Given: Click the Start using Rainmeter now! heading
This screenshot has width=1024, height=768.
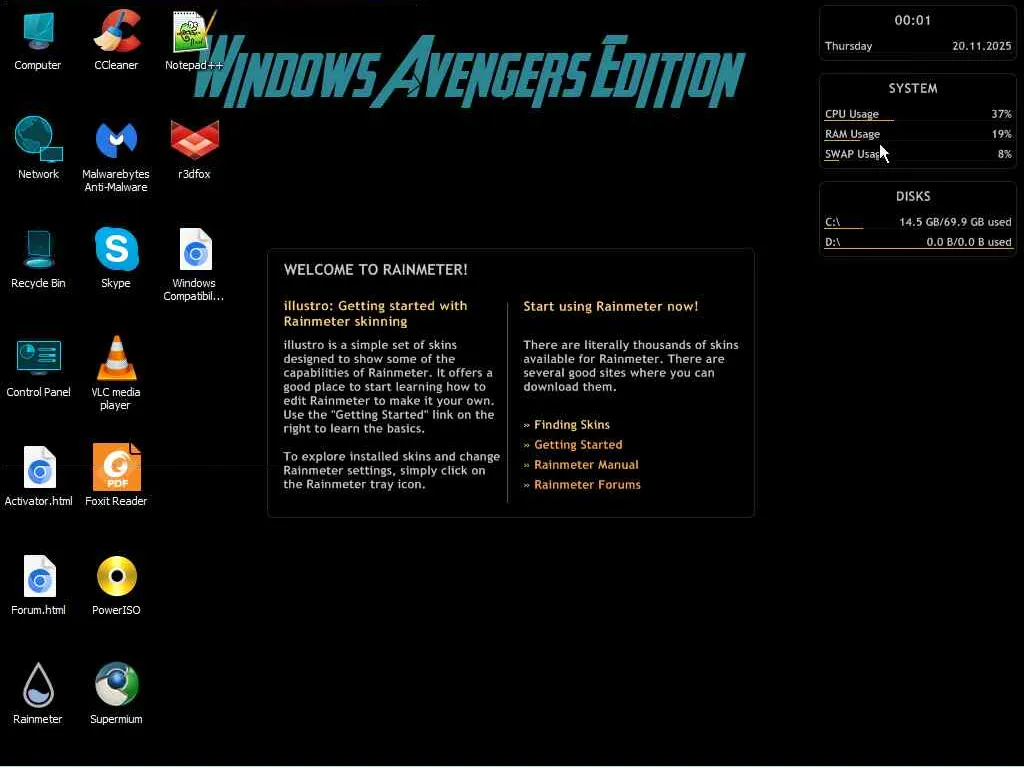Looking at the screenshot, I should coord(611,306).
